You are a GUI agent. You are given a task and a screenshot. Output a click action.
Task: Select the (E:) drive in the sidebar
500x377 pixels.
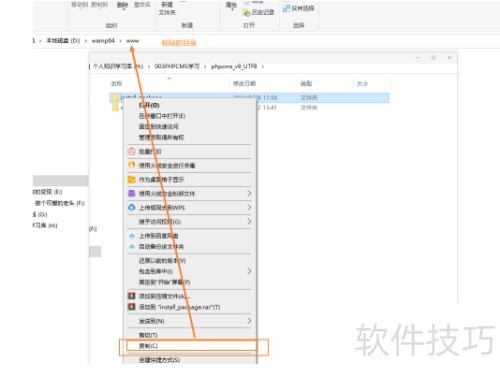point(48,192)
